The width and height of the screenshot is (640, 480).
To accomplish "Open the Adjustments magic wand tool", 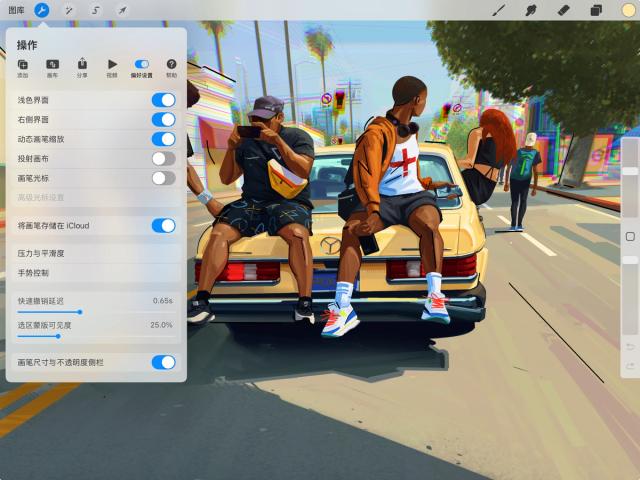I will point(69,10).
